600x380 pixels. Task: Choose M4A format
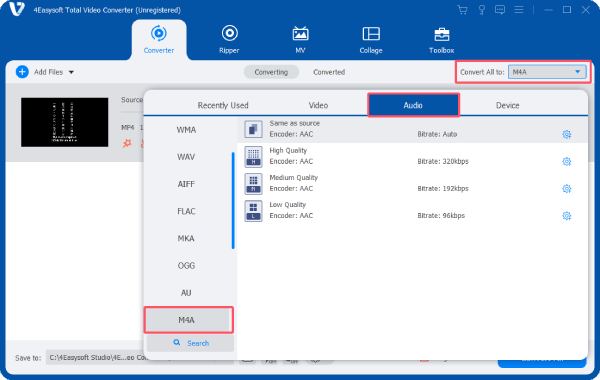point(188,320)
